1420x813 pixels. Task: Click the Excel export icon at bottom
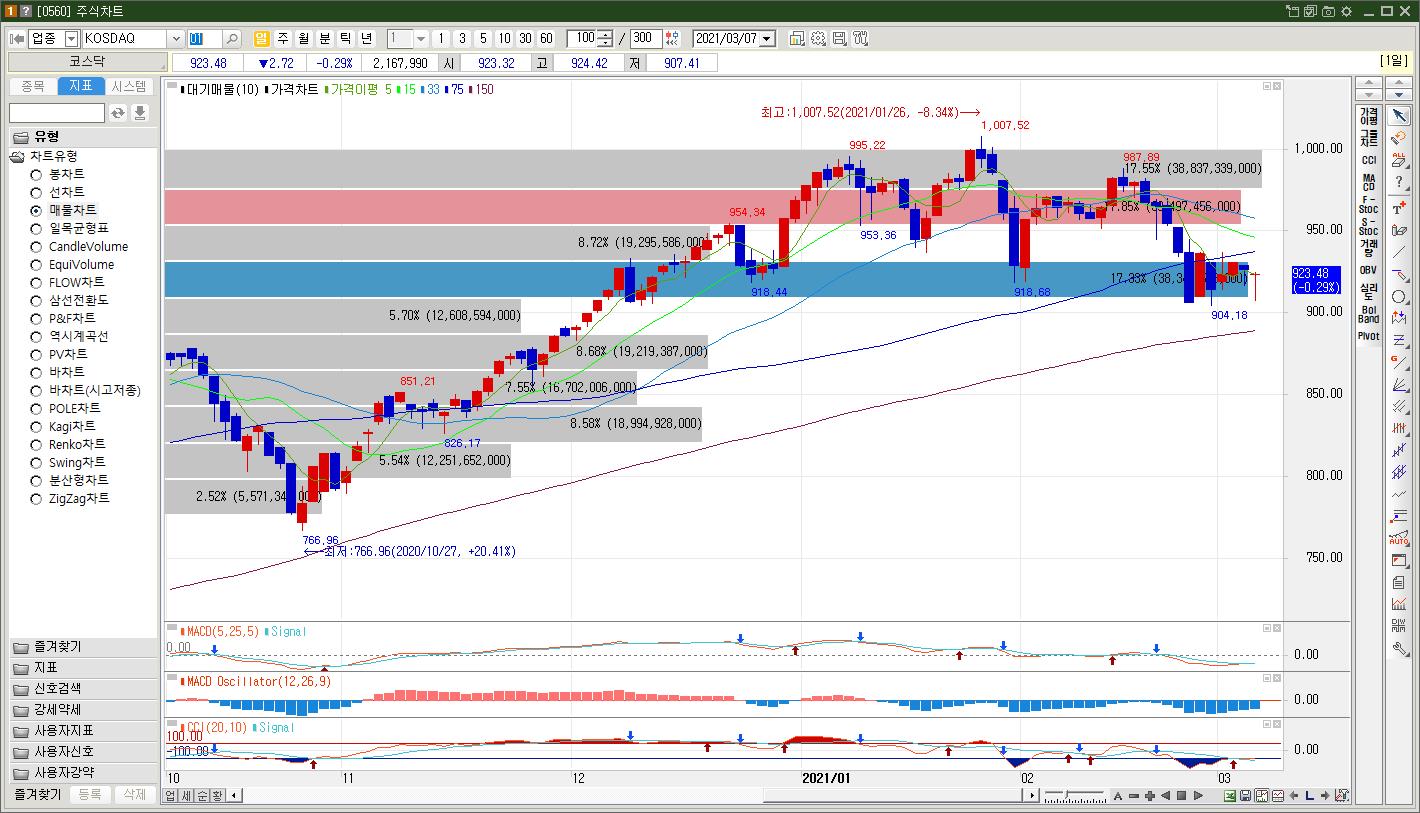(1230, 796)
